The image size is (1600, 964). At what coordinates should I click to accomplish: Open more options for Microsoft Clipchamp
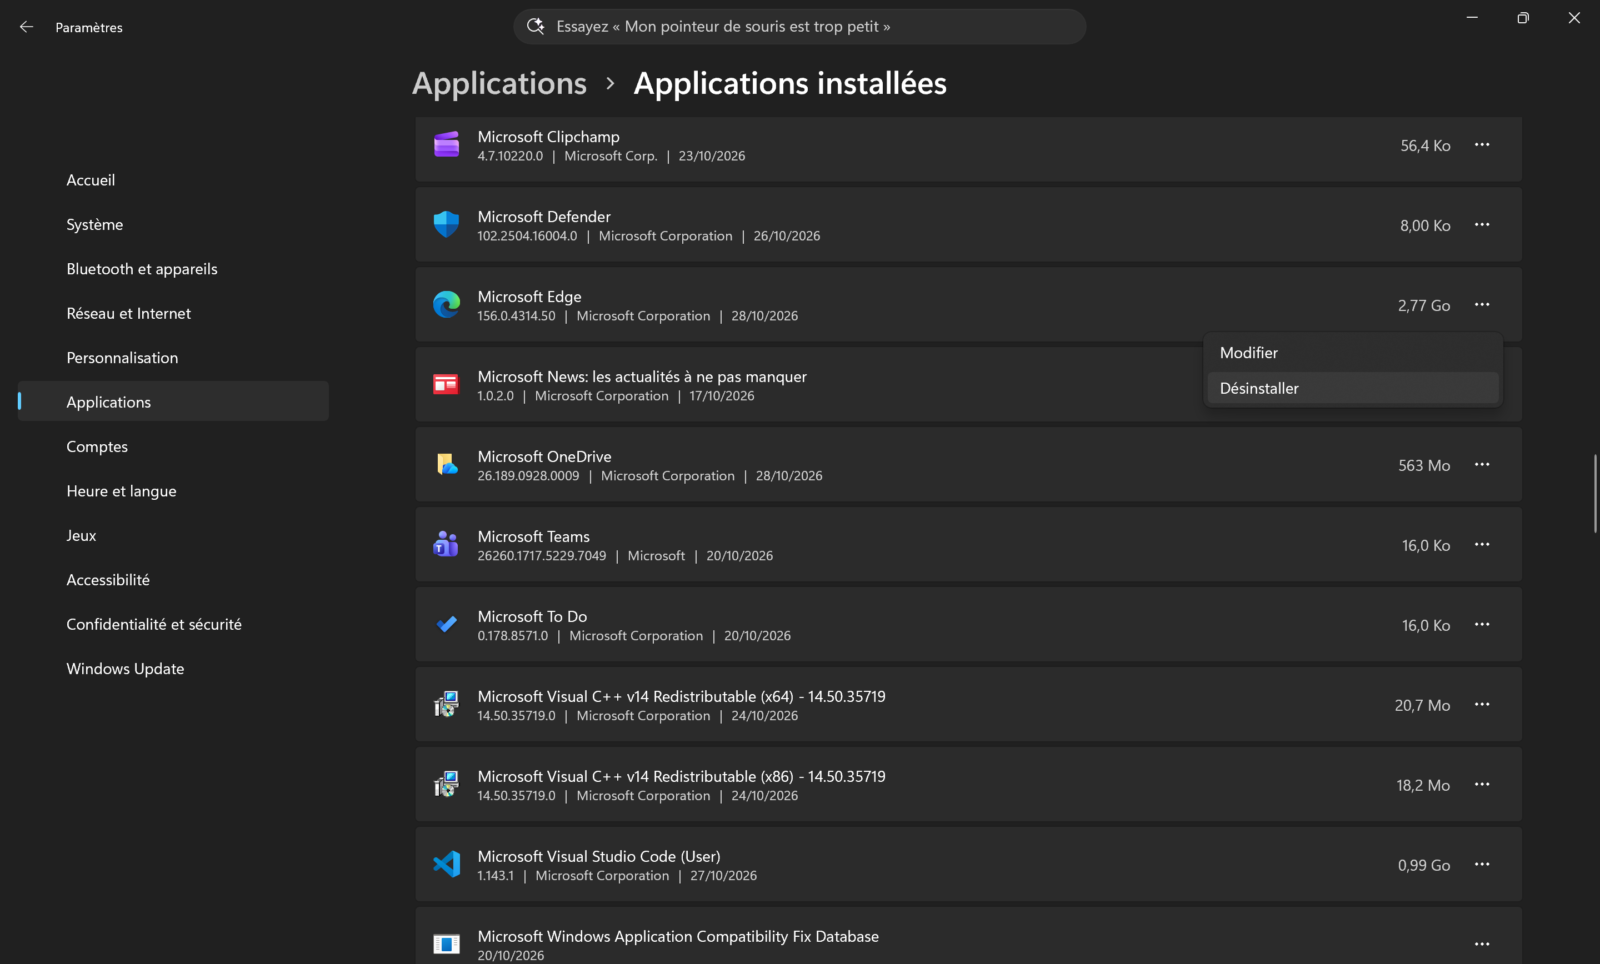click(x=1482, y=145)
